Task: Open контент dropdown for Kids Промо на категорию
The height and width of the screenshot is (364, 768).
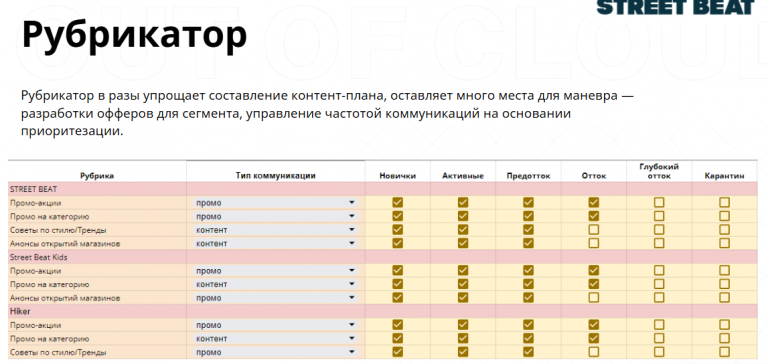Action: click(275, 284)
